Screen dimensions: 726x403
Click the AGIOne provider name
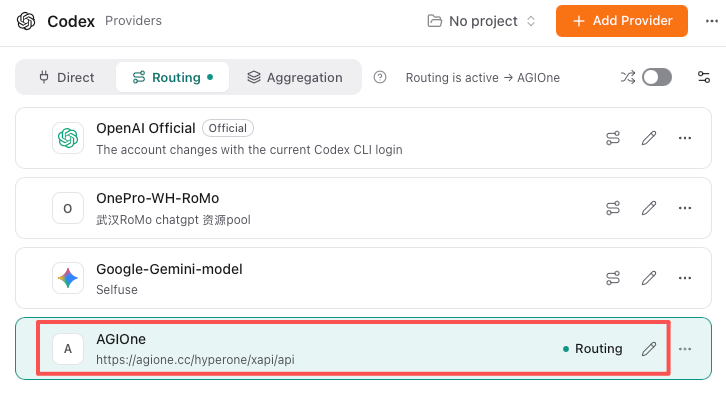pyautogui.click(x=121, y=339)
